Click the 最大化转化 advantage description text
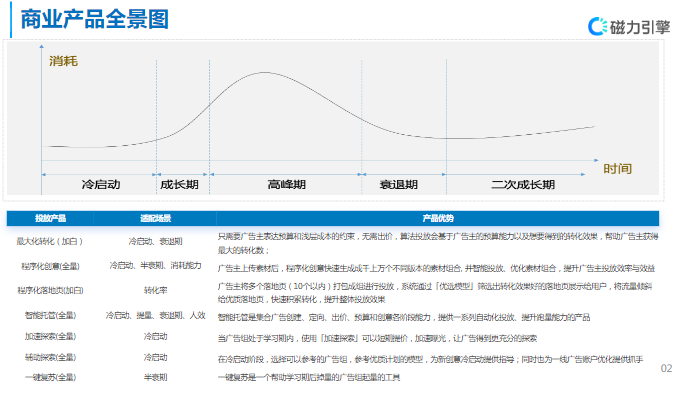 tap(438, 243)
